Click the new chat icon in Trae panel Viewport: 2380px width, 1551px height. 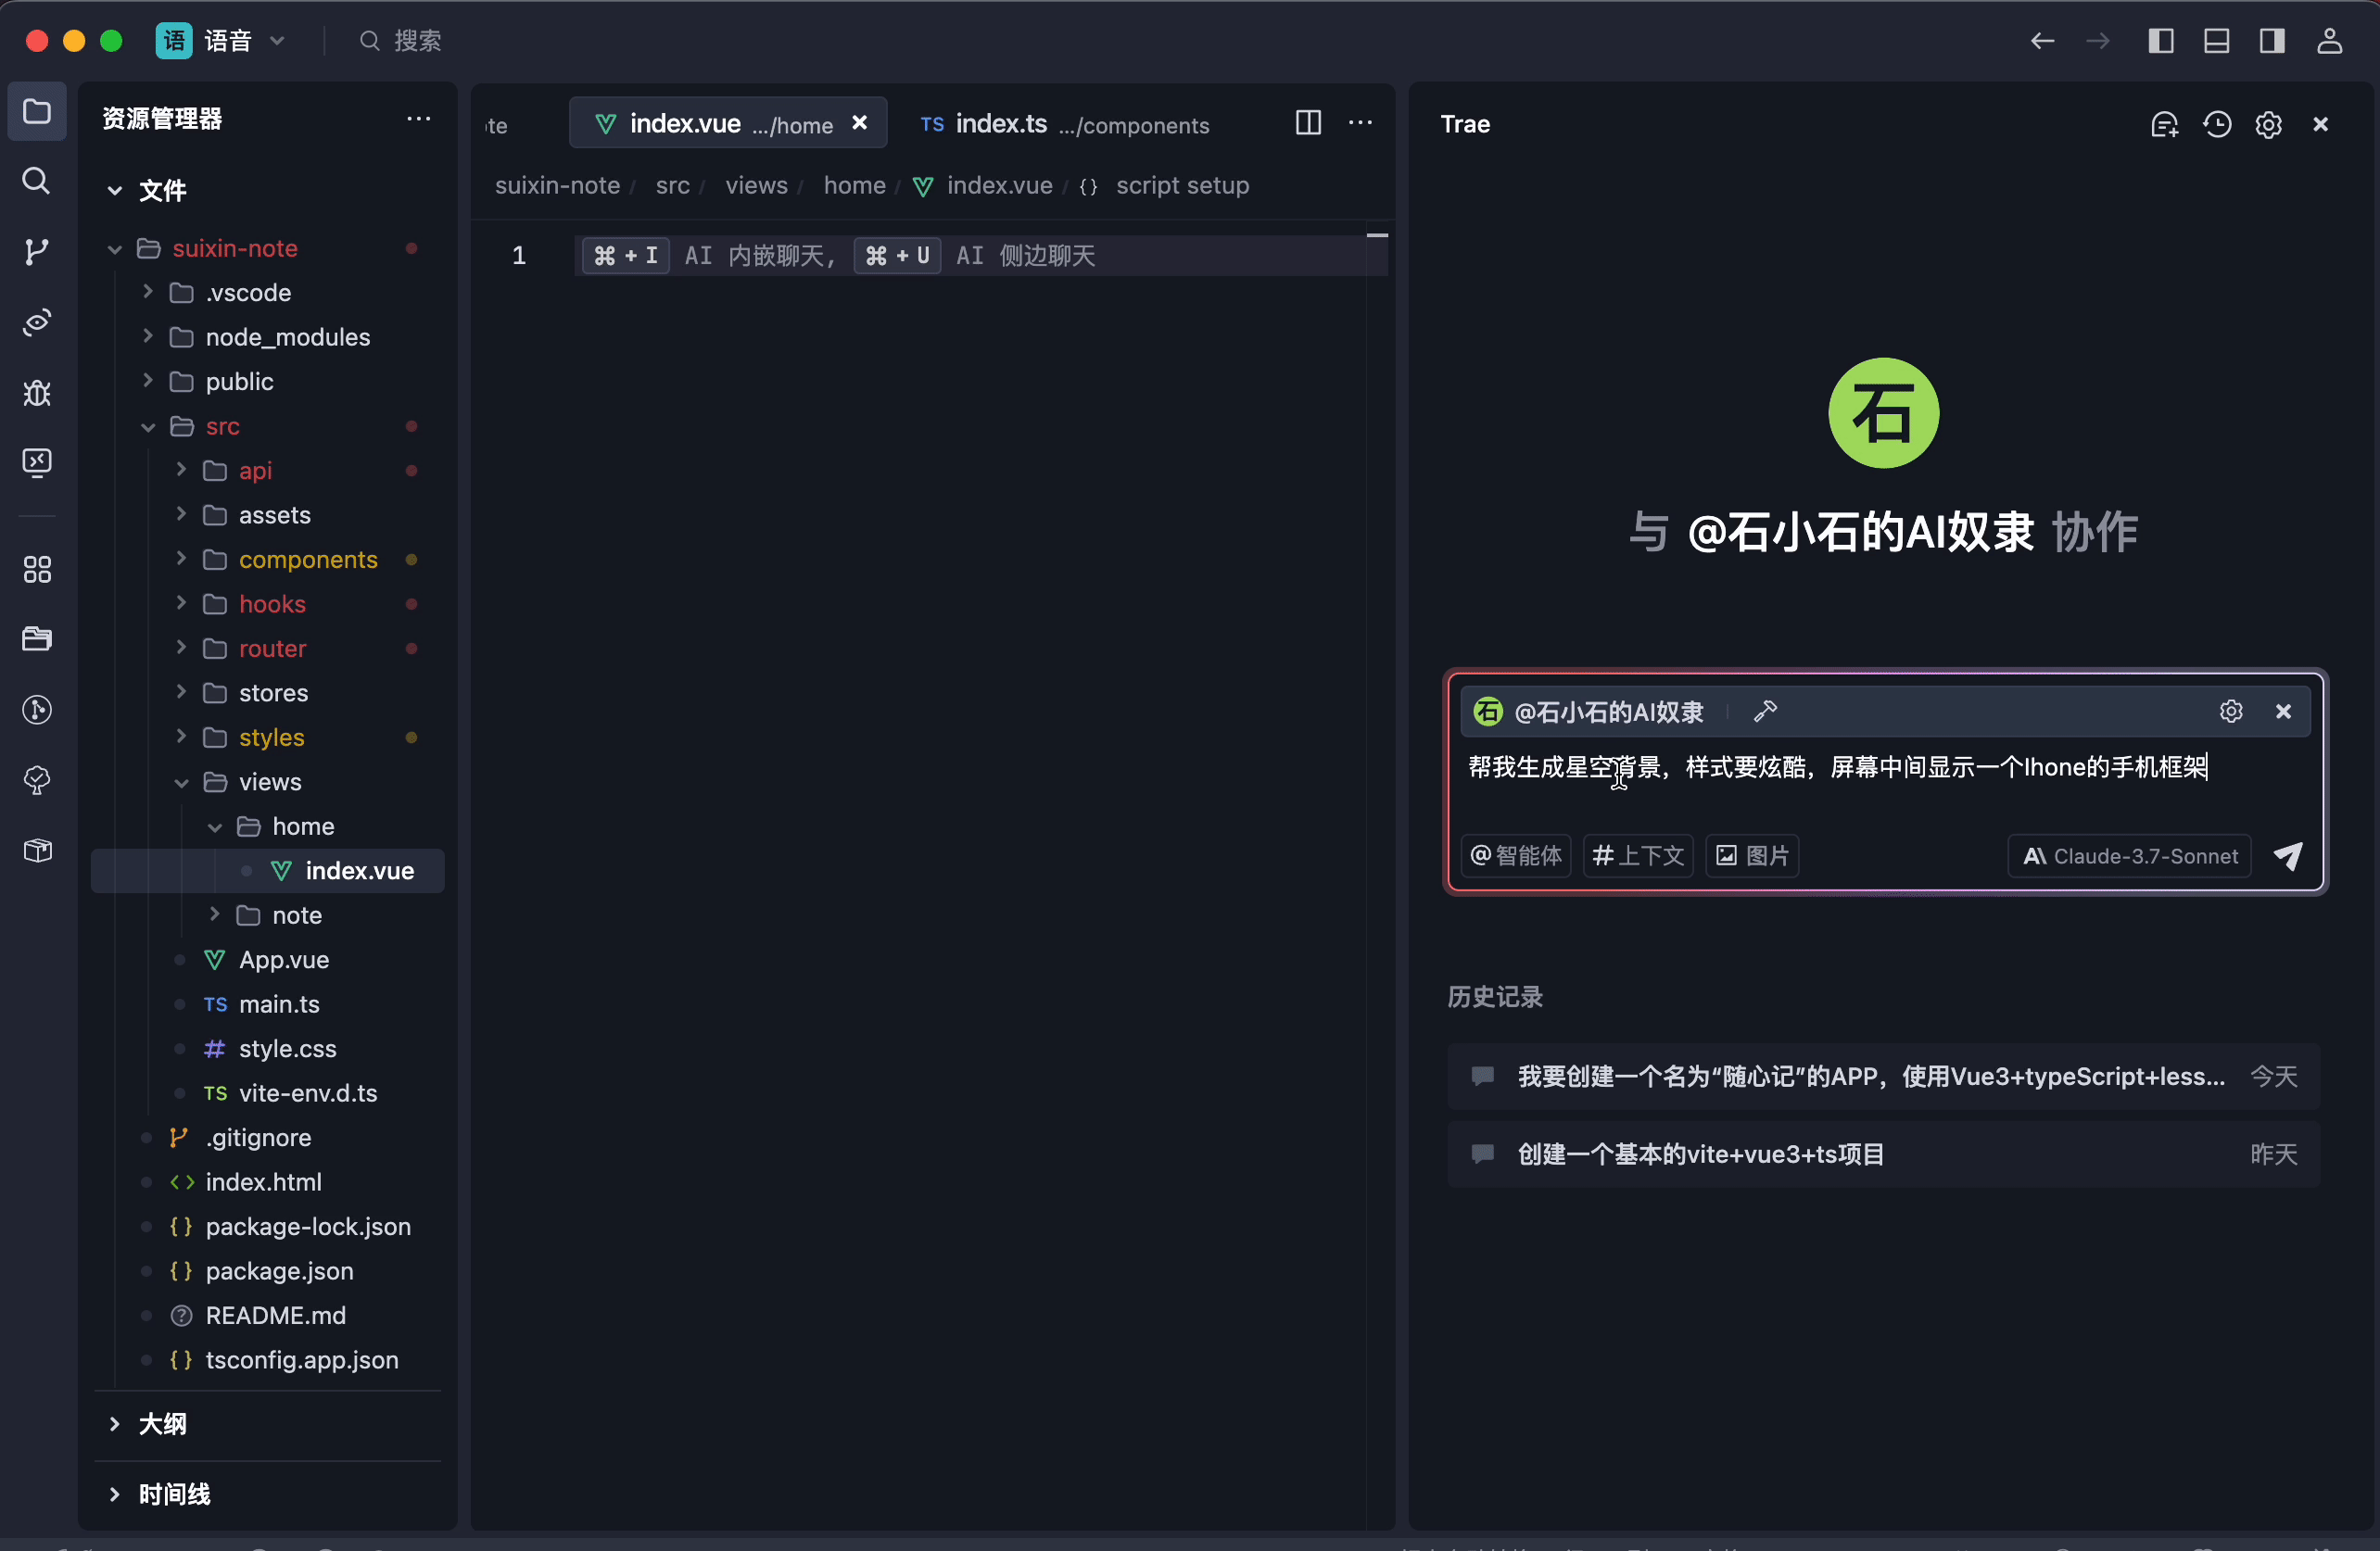(2164, 124)
